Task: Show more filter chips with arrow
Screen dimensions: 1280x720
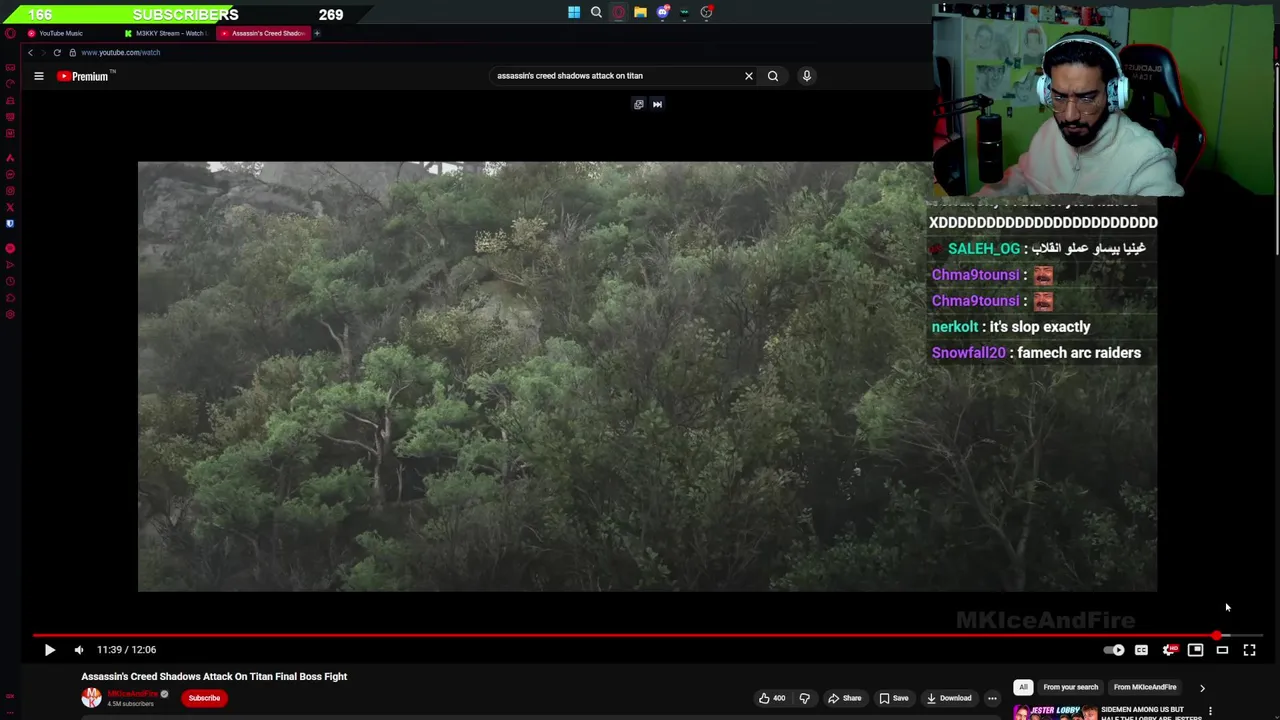Action: coord(1202,688)
